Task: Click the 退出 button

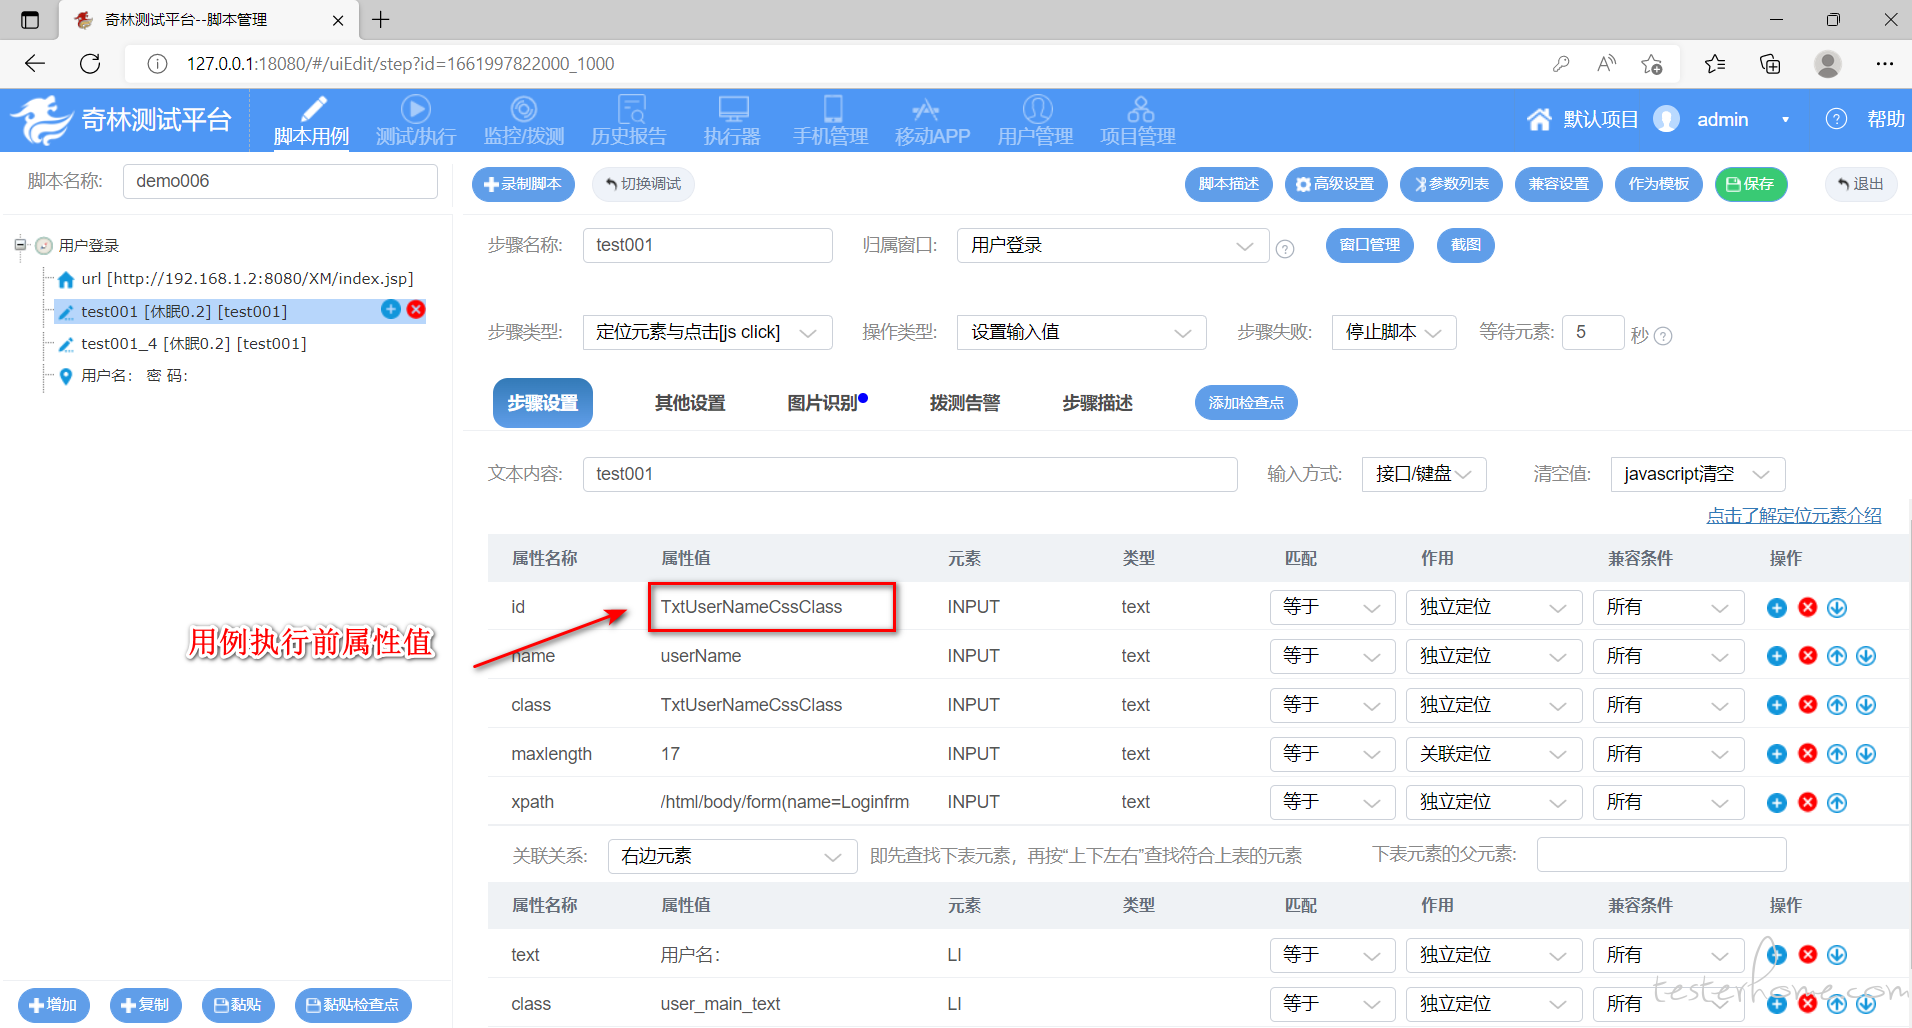Action: tap(1860, 184)
